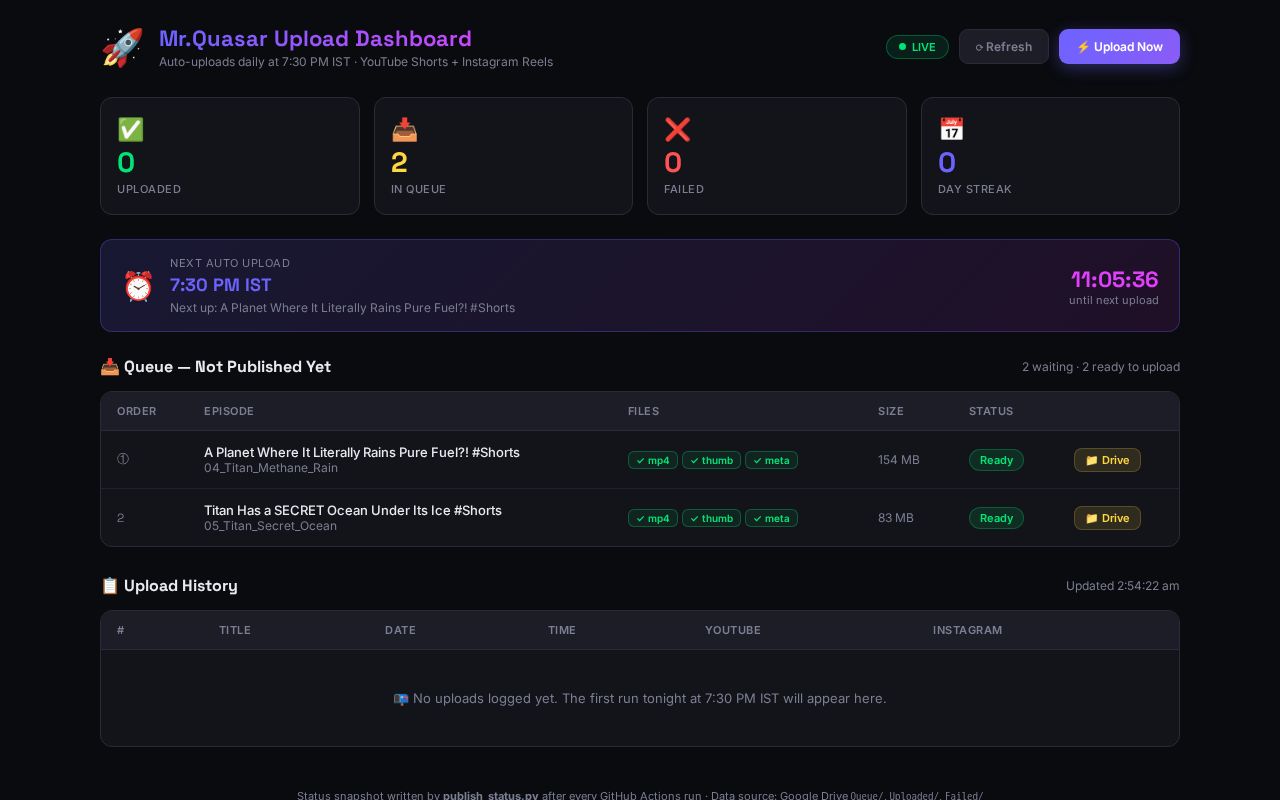Click folder name 04_Titan_Methane_Rain
Image resolution: width=1280 pixels, height=800 pixels.
[271, 468]
